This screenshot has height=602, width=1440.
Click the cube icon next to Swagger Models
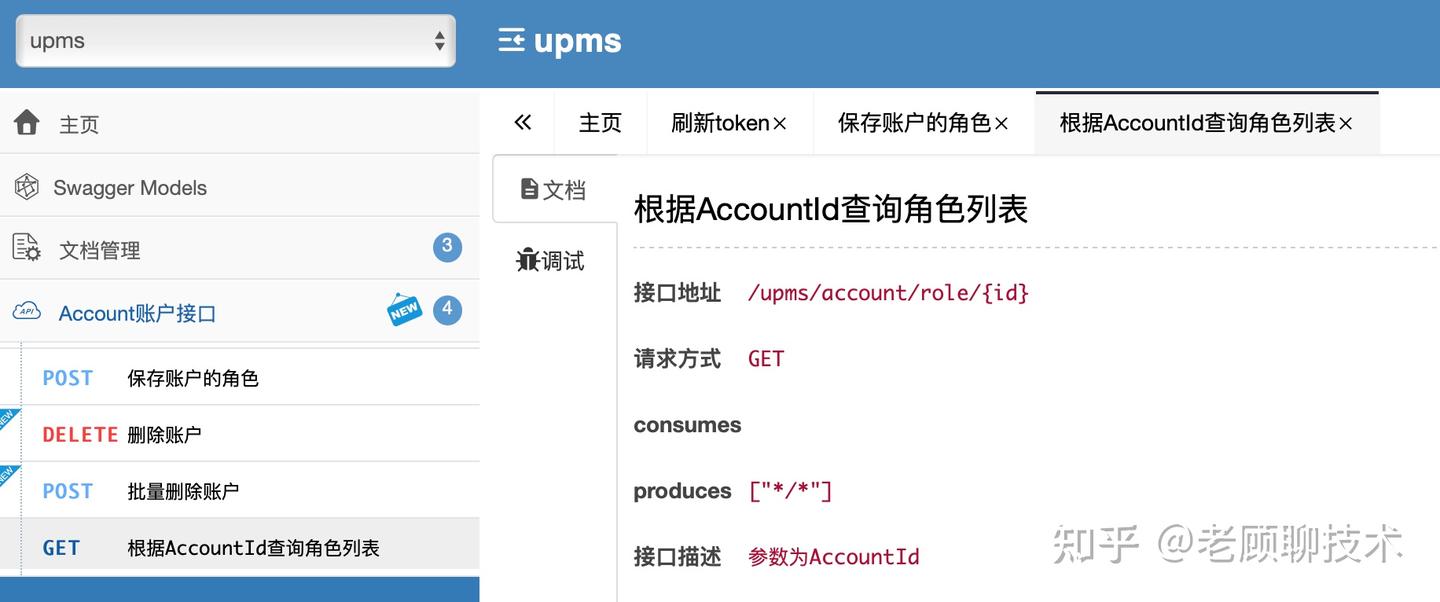point(26,186)
